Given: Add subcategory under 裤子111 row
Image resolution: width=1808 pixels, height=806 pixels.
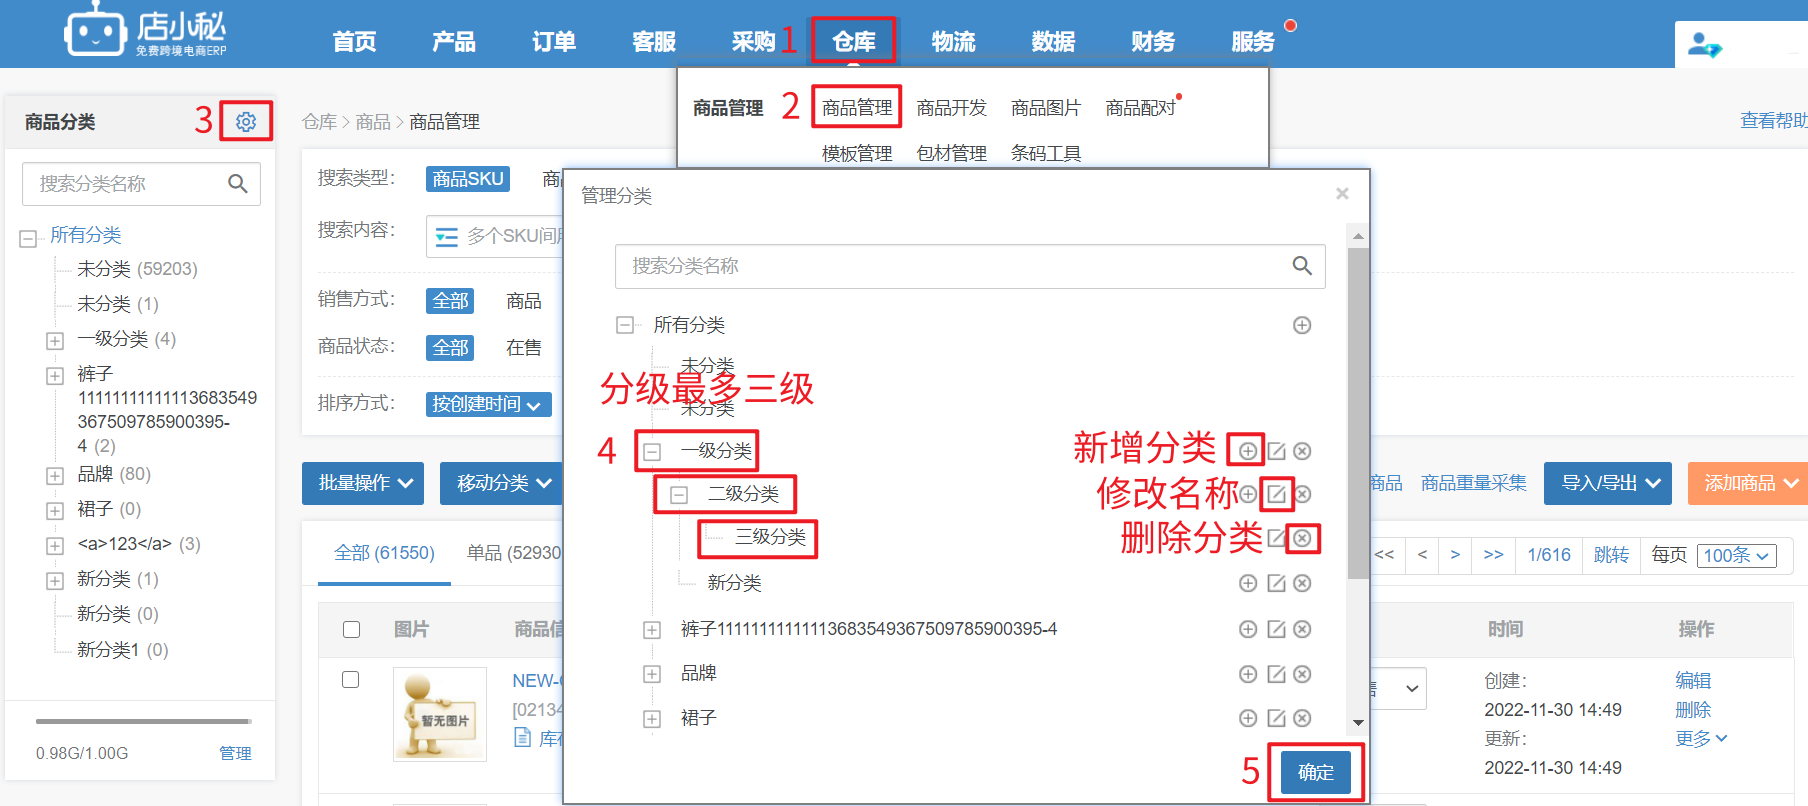Looking at the screenshot, I should [x=1248, y=629].
